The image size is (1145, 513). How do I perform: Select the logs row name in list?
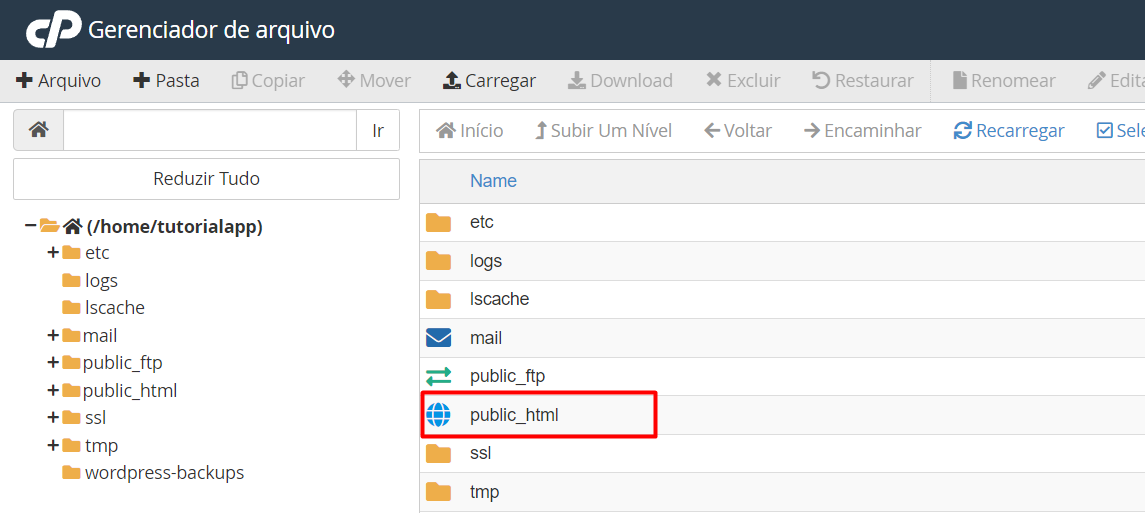[x=486, y=261]
